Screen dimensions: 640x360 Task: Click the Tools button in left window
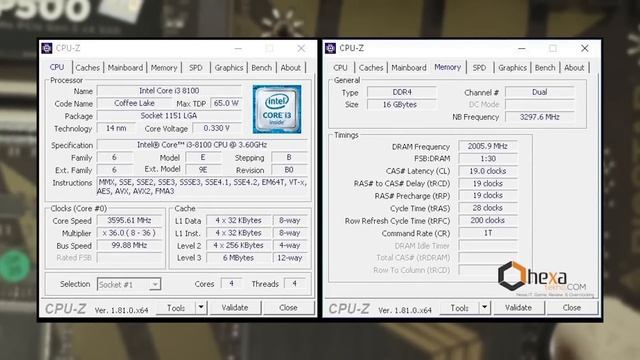pos(176,308)
